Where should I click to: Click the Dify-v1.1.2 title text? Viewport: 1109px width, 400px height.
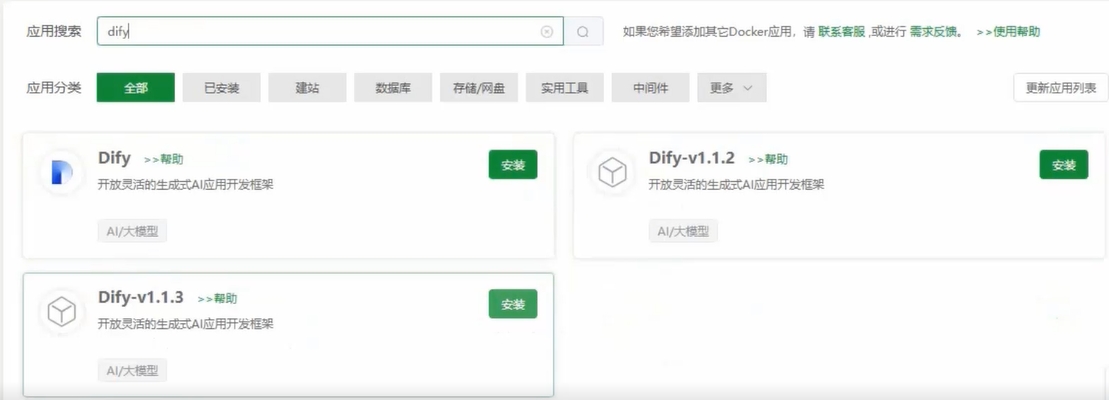point(692,158)
